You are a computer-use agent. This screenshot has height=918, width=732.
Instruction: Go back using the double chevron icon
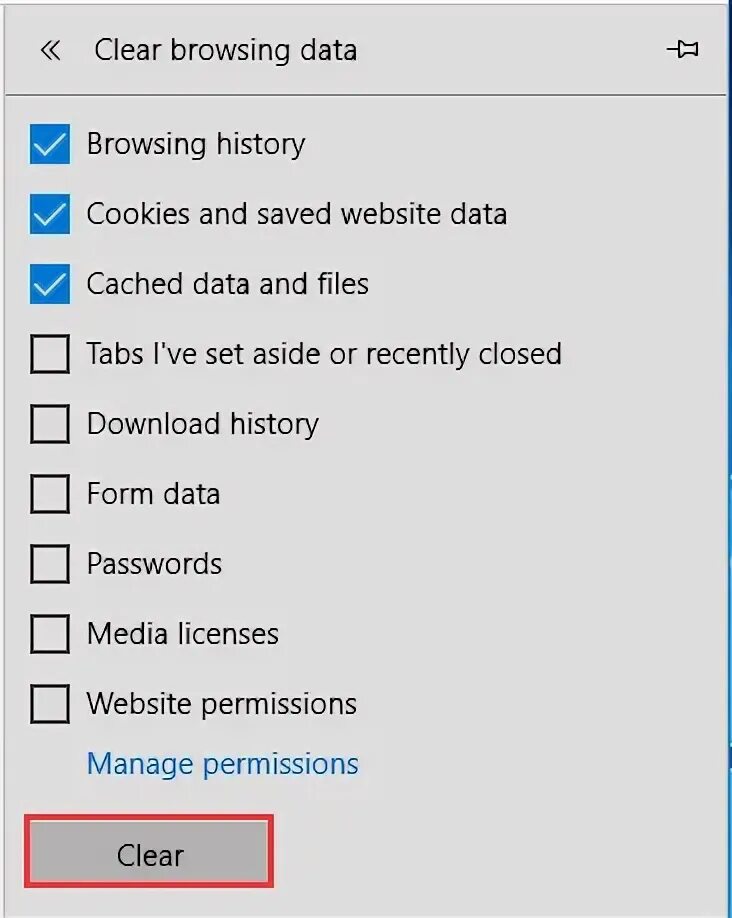coord(50,50)
